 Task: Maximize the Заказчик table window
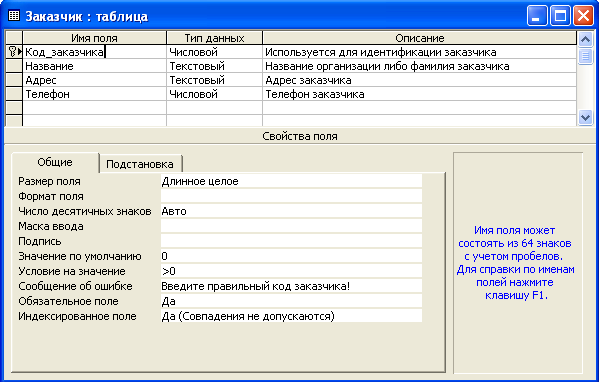(560, 16)
